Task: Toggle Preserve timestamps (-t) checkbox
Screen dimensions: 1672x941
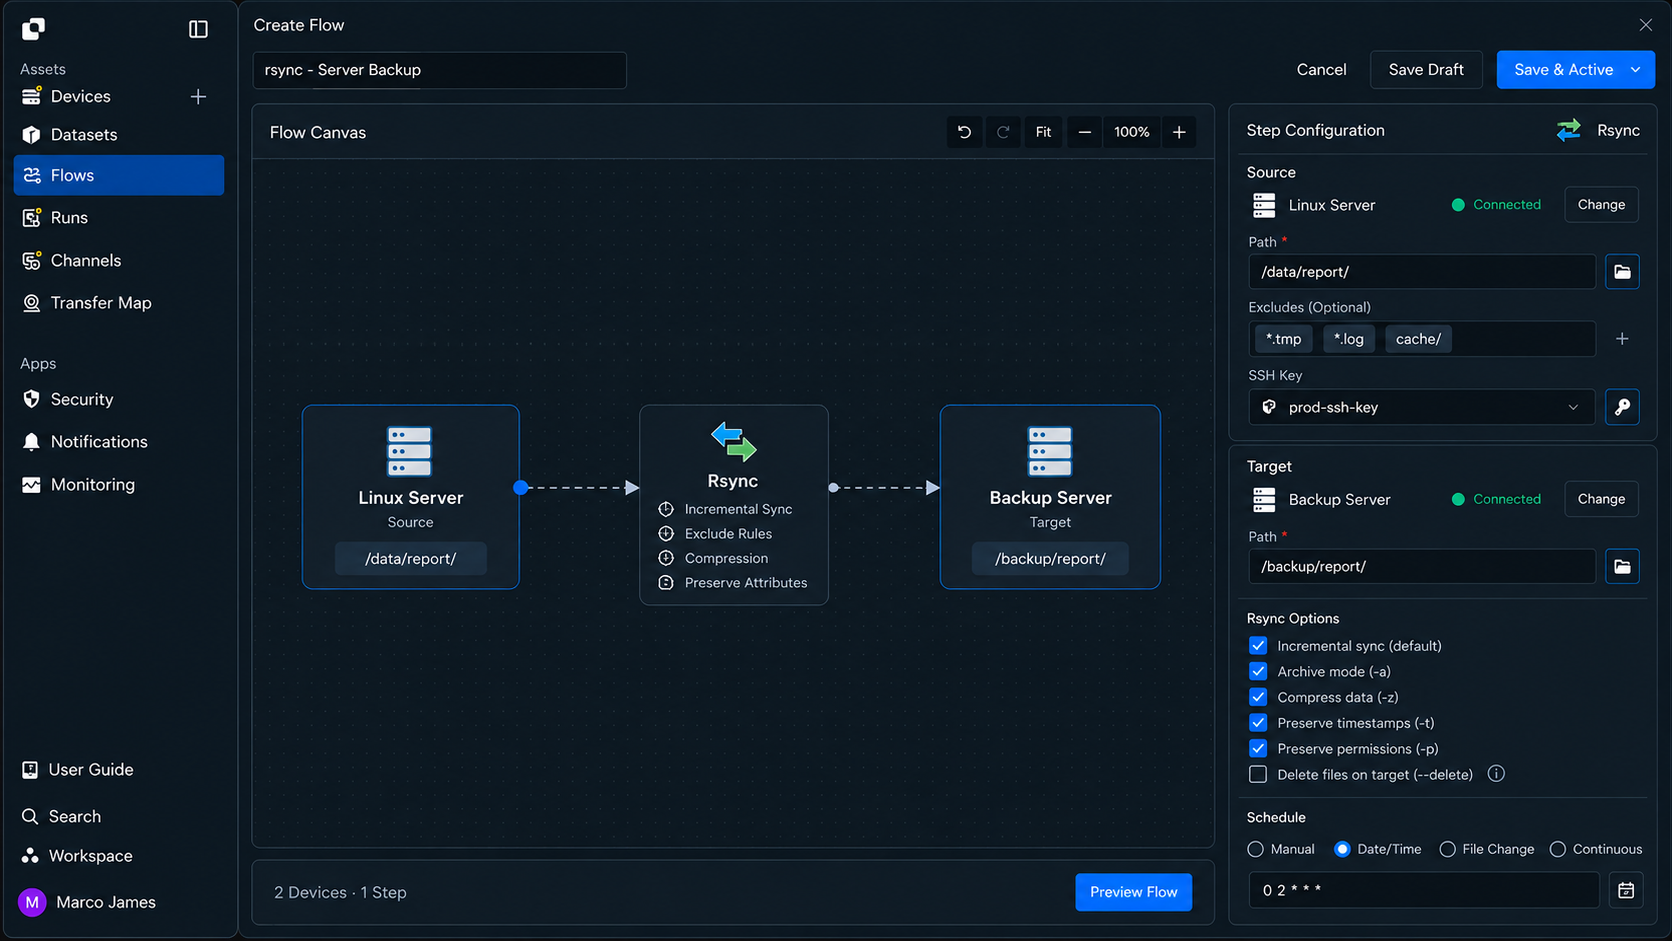Action: 1258,723
